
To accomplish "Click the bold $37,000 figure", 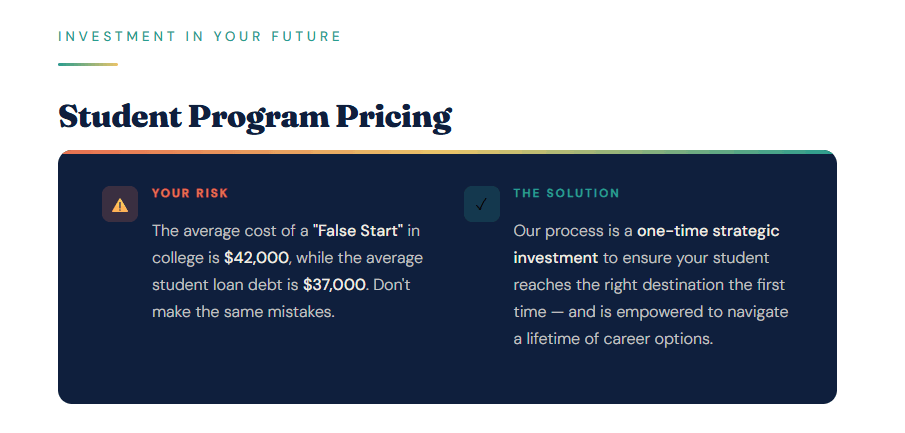I will (334, 285).
